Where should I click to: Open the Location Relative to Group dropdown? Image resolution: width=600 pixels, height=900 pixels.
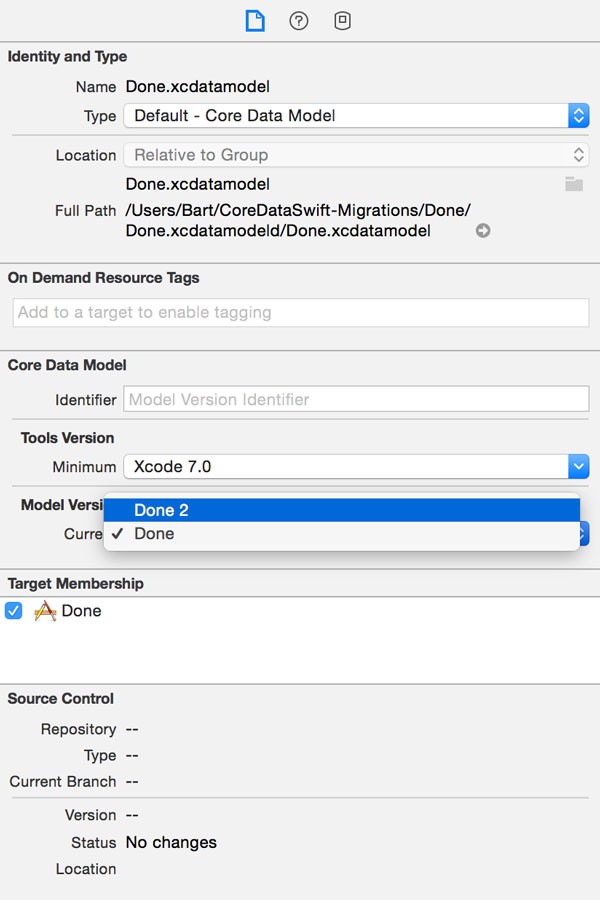tap(357, 155)
